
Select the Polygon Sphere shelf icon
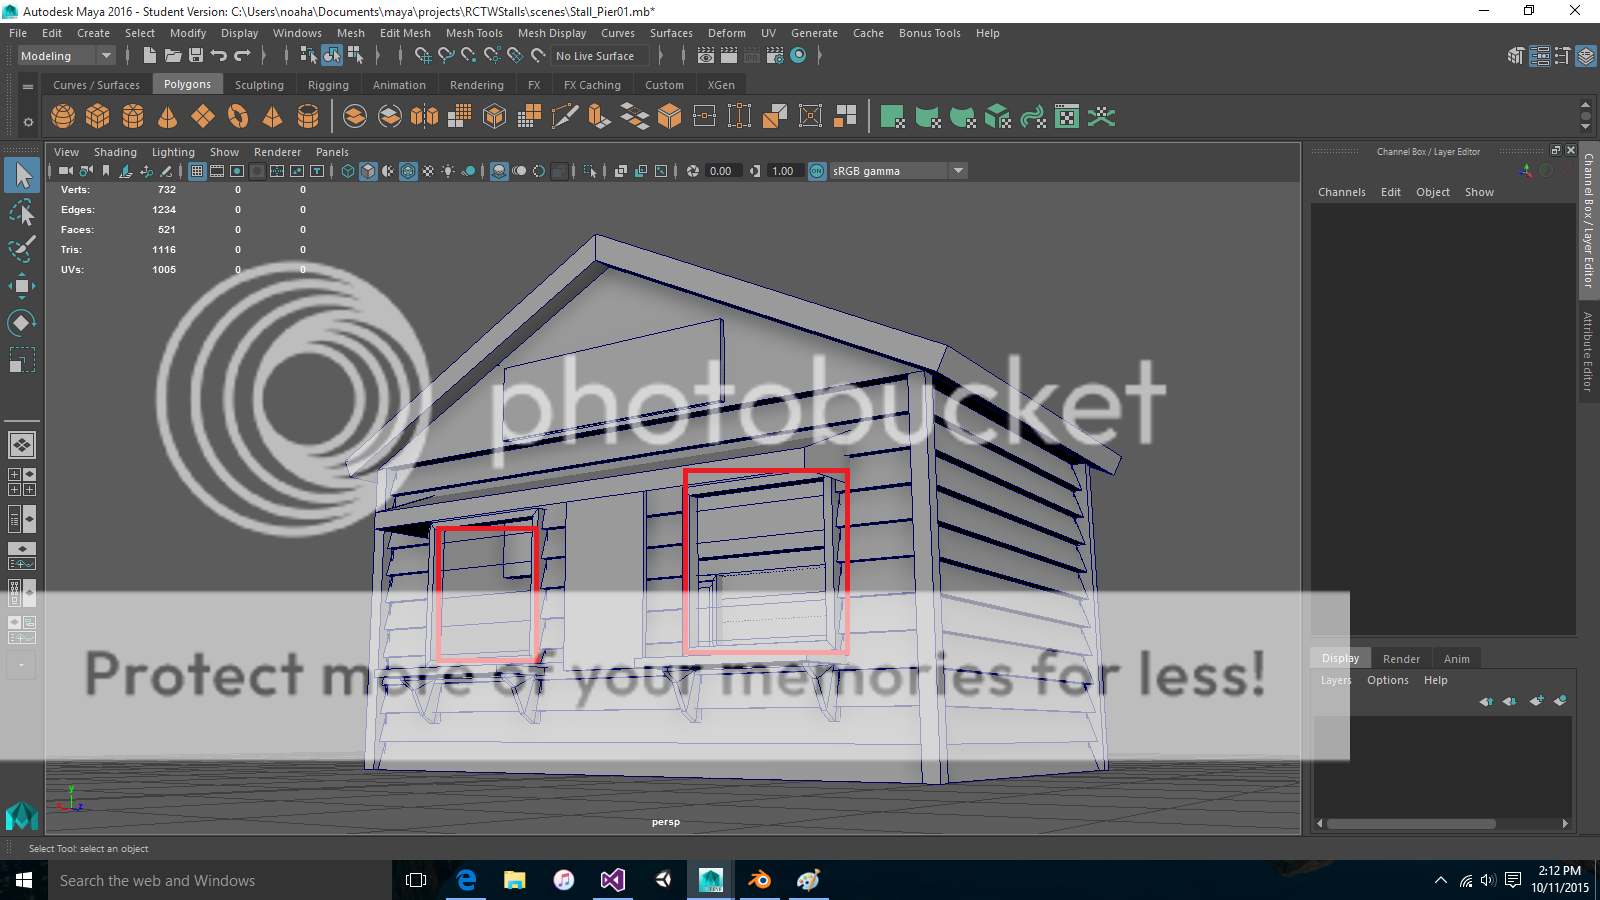click(63, 117)
